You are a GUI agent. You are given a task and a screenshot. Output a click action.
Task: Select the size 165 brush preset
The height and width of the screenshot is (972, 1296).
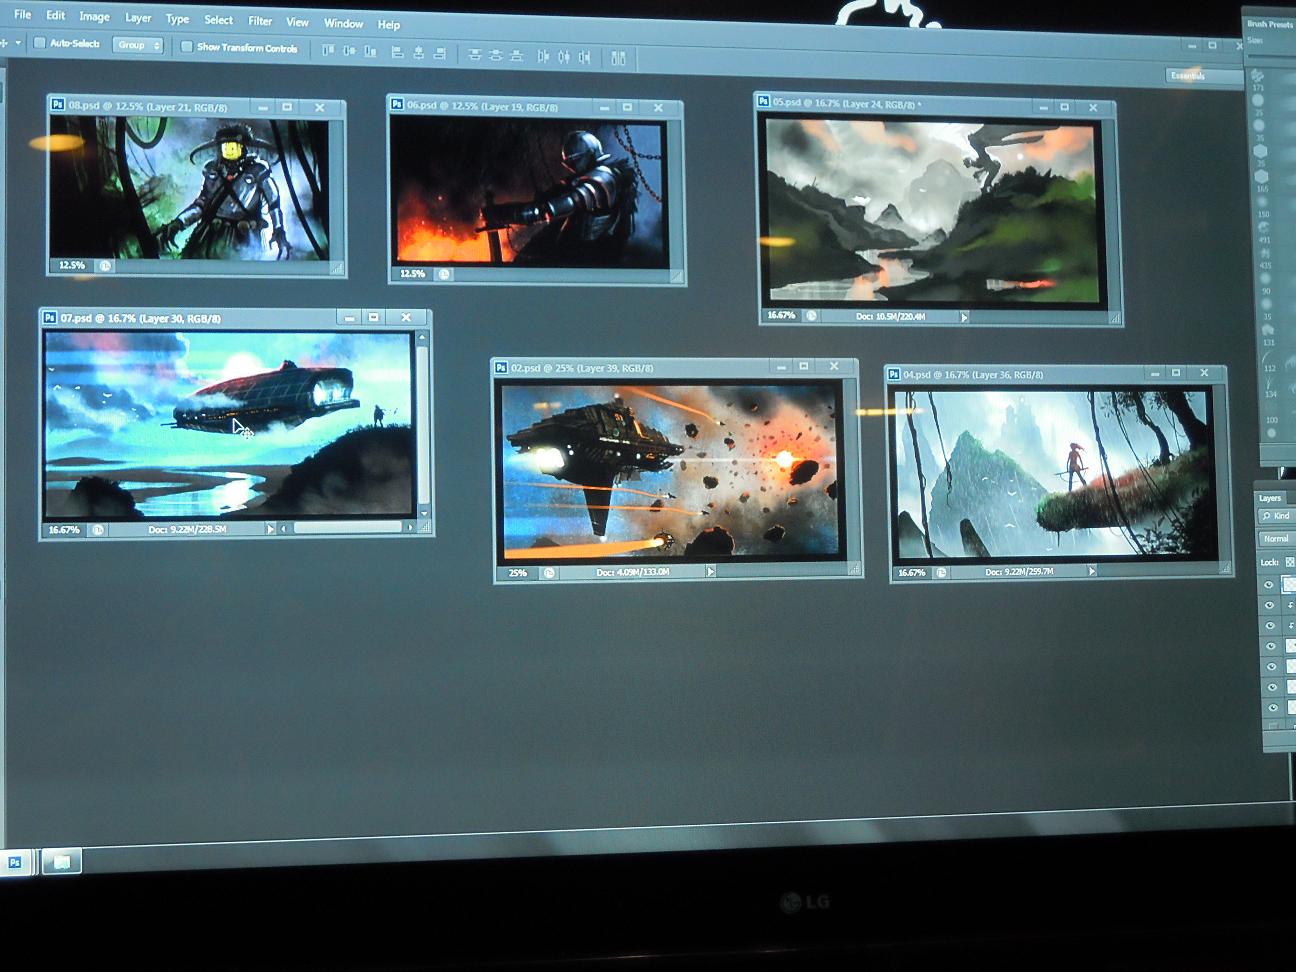[1261, 177]
